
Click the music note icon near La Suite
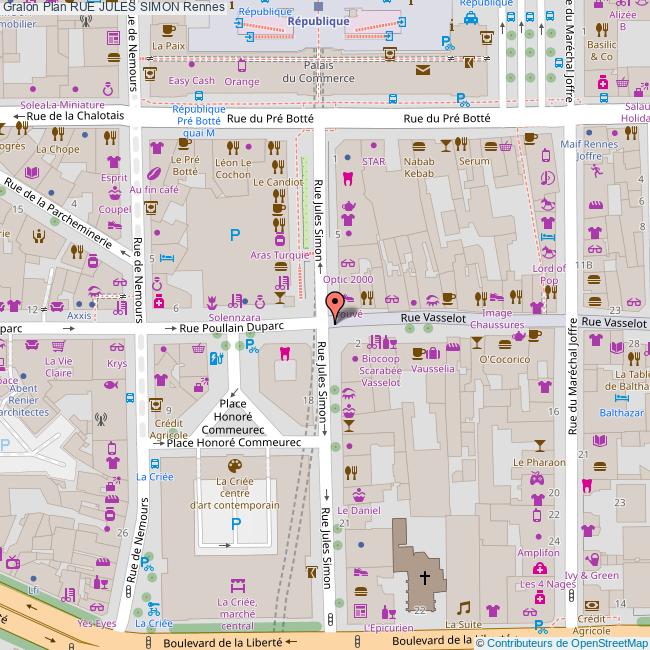(x=463, y=607)
